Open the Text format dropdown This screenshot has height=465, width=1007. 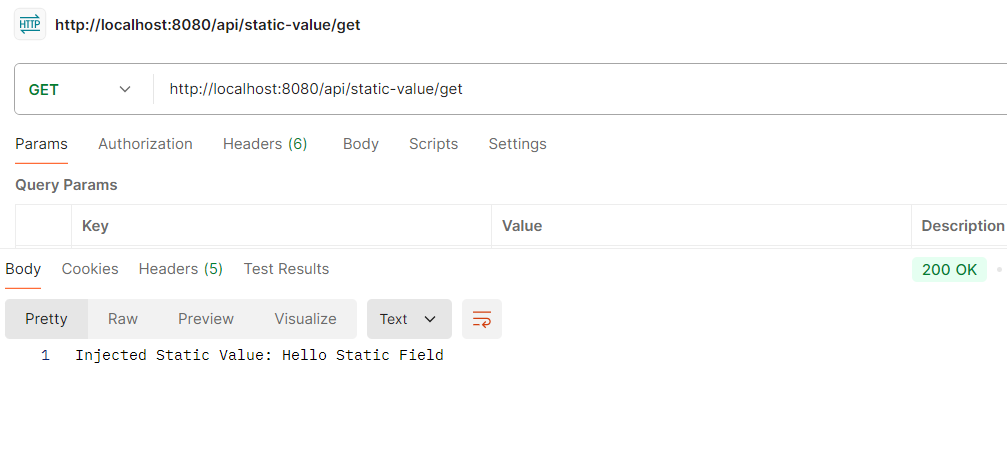[409, 319]
